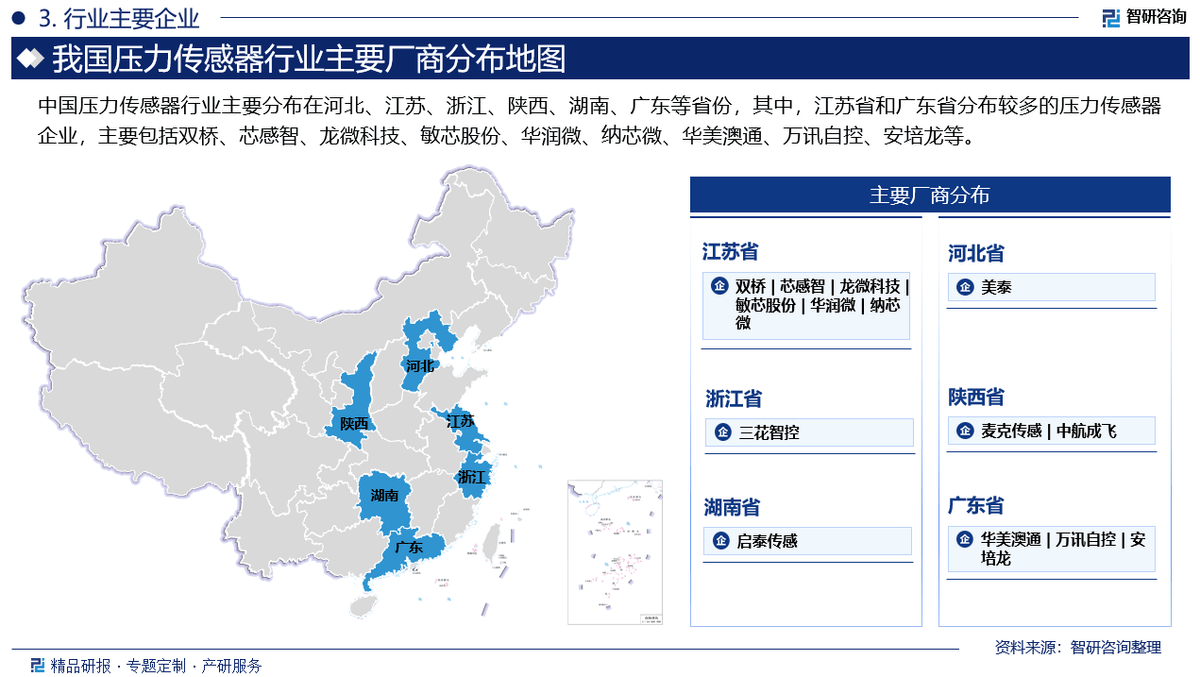Click the diamond icon beside the main title

click(32, 59)
